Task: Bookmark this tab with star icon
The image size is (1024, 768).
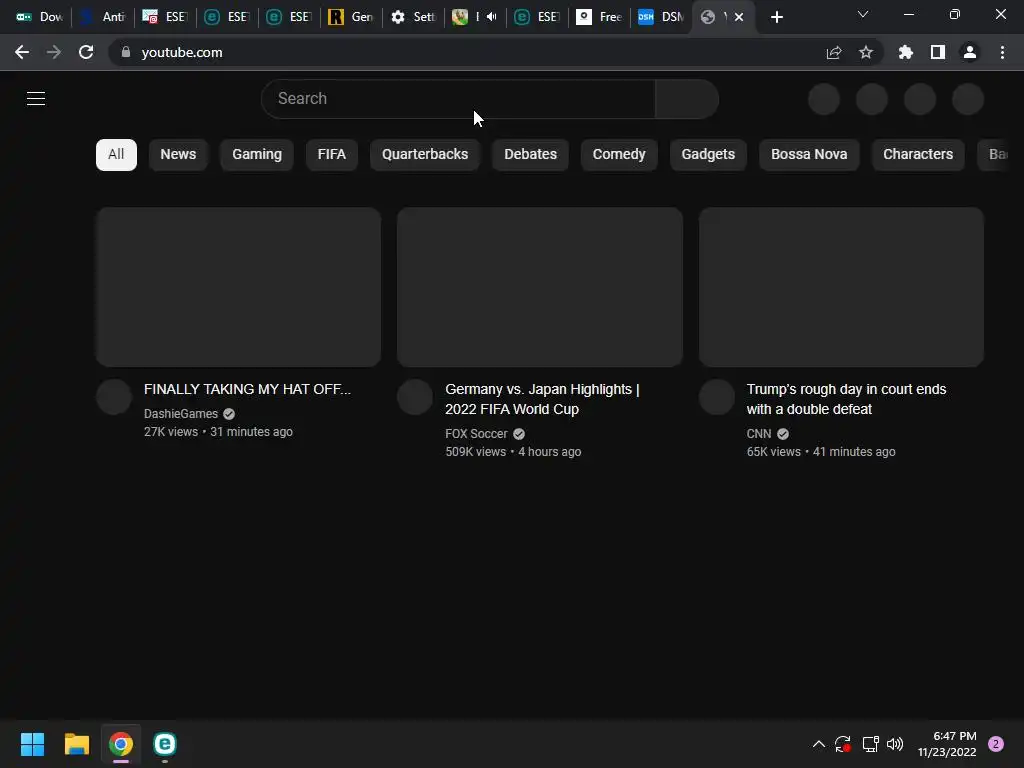Action: coord(866,52)
